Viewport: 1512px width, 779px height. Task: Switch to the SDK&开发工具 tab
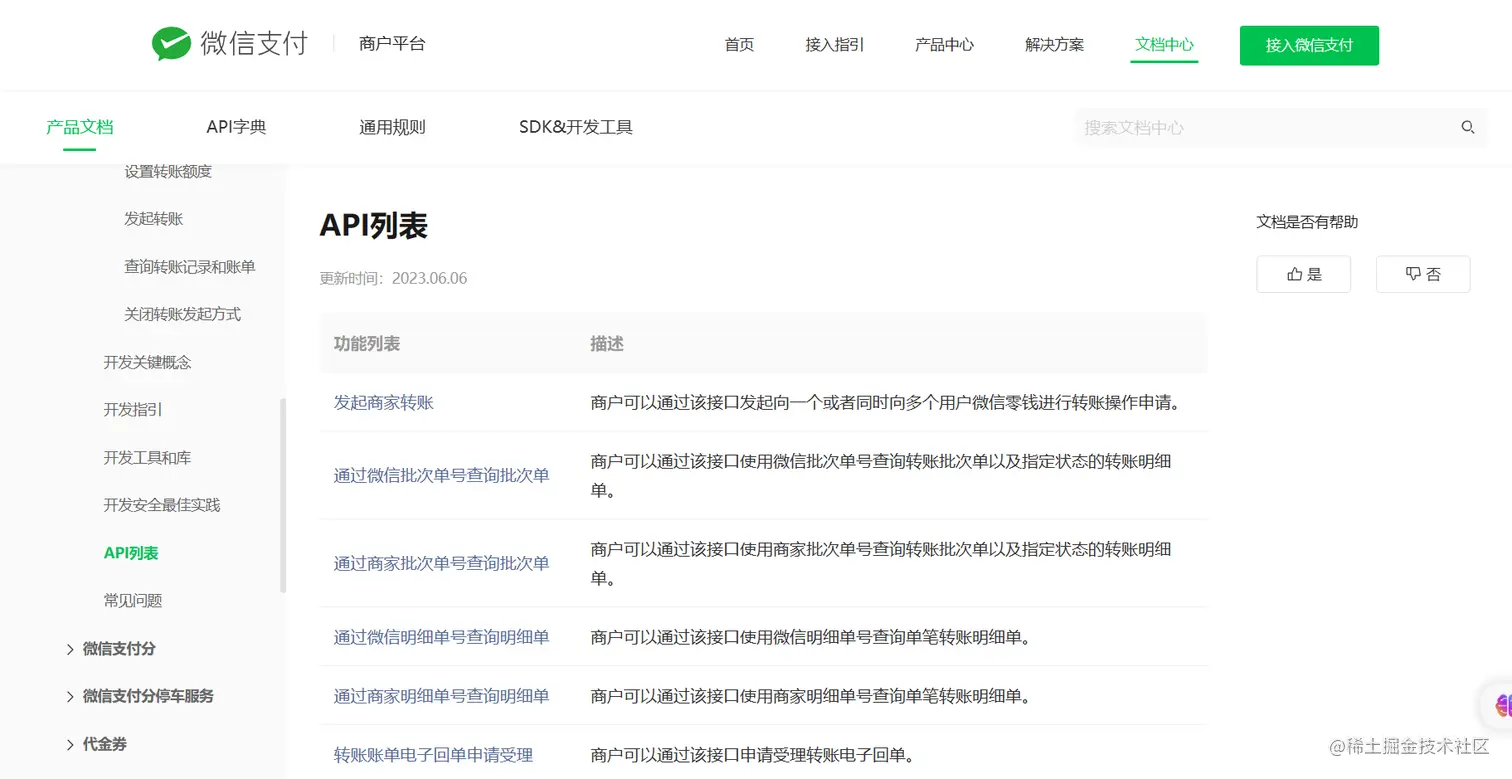575,127
